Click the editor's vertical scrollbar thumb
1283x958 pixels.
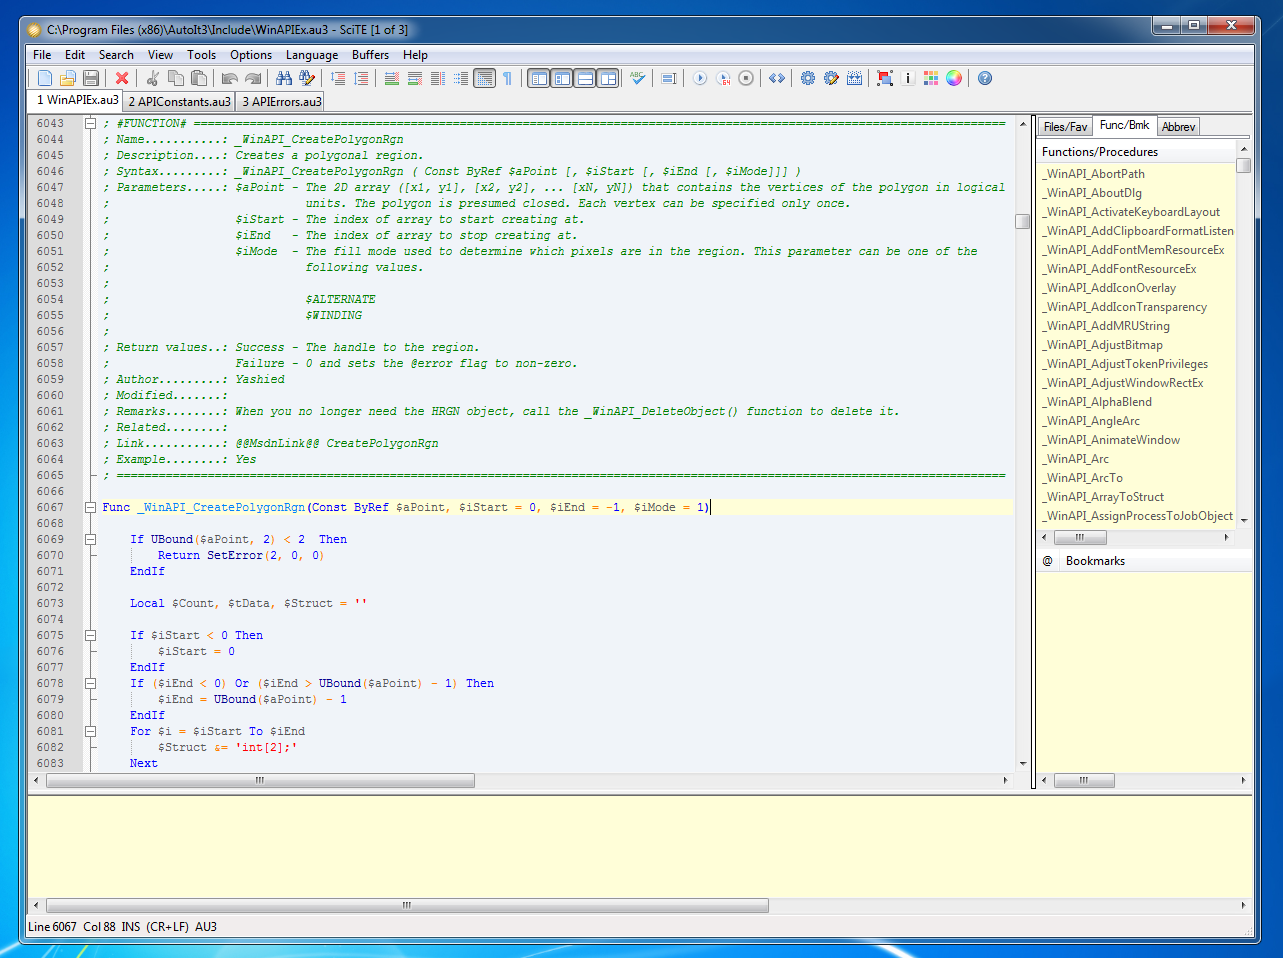[x=1022, y=221]
